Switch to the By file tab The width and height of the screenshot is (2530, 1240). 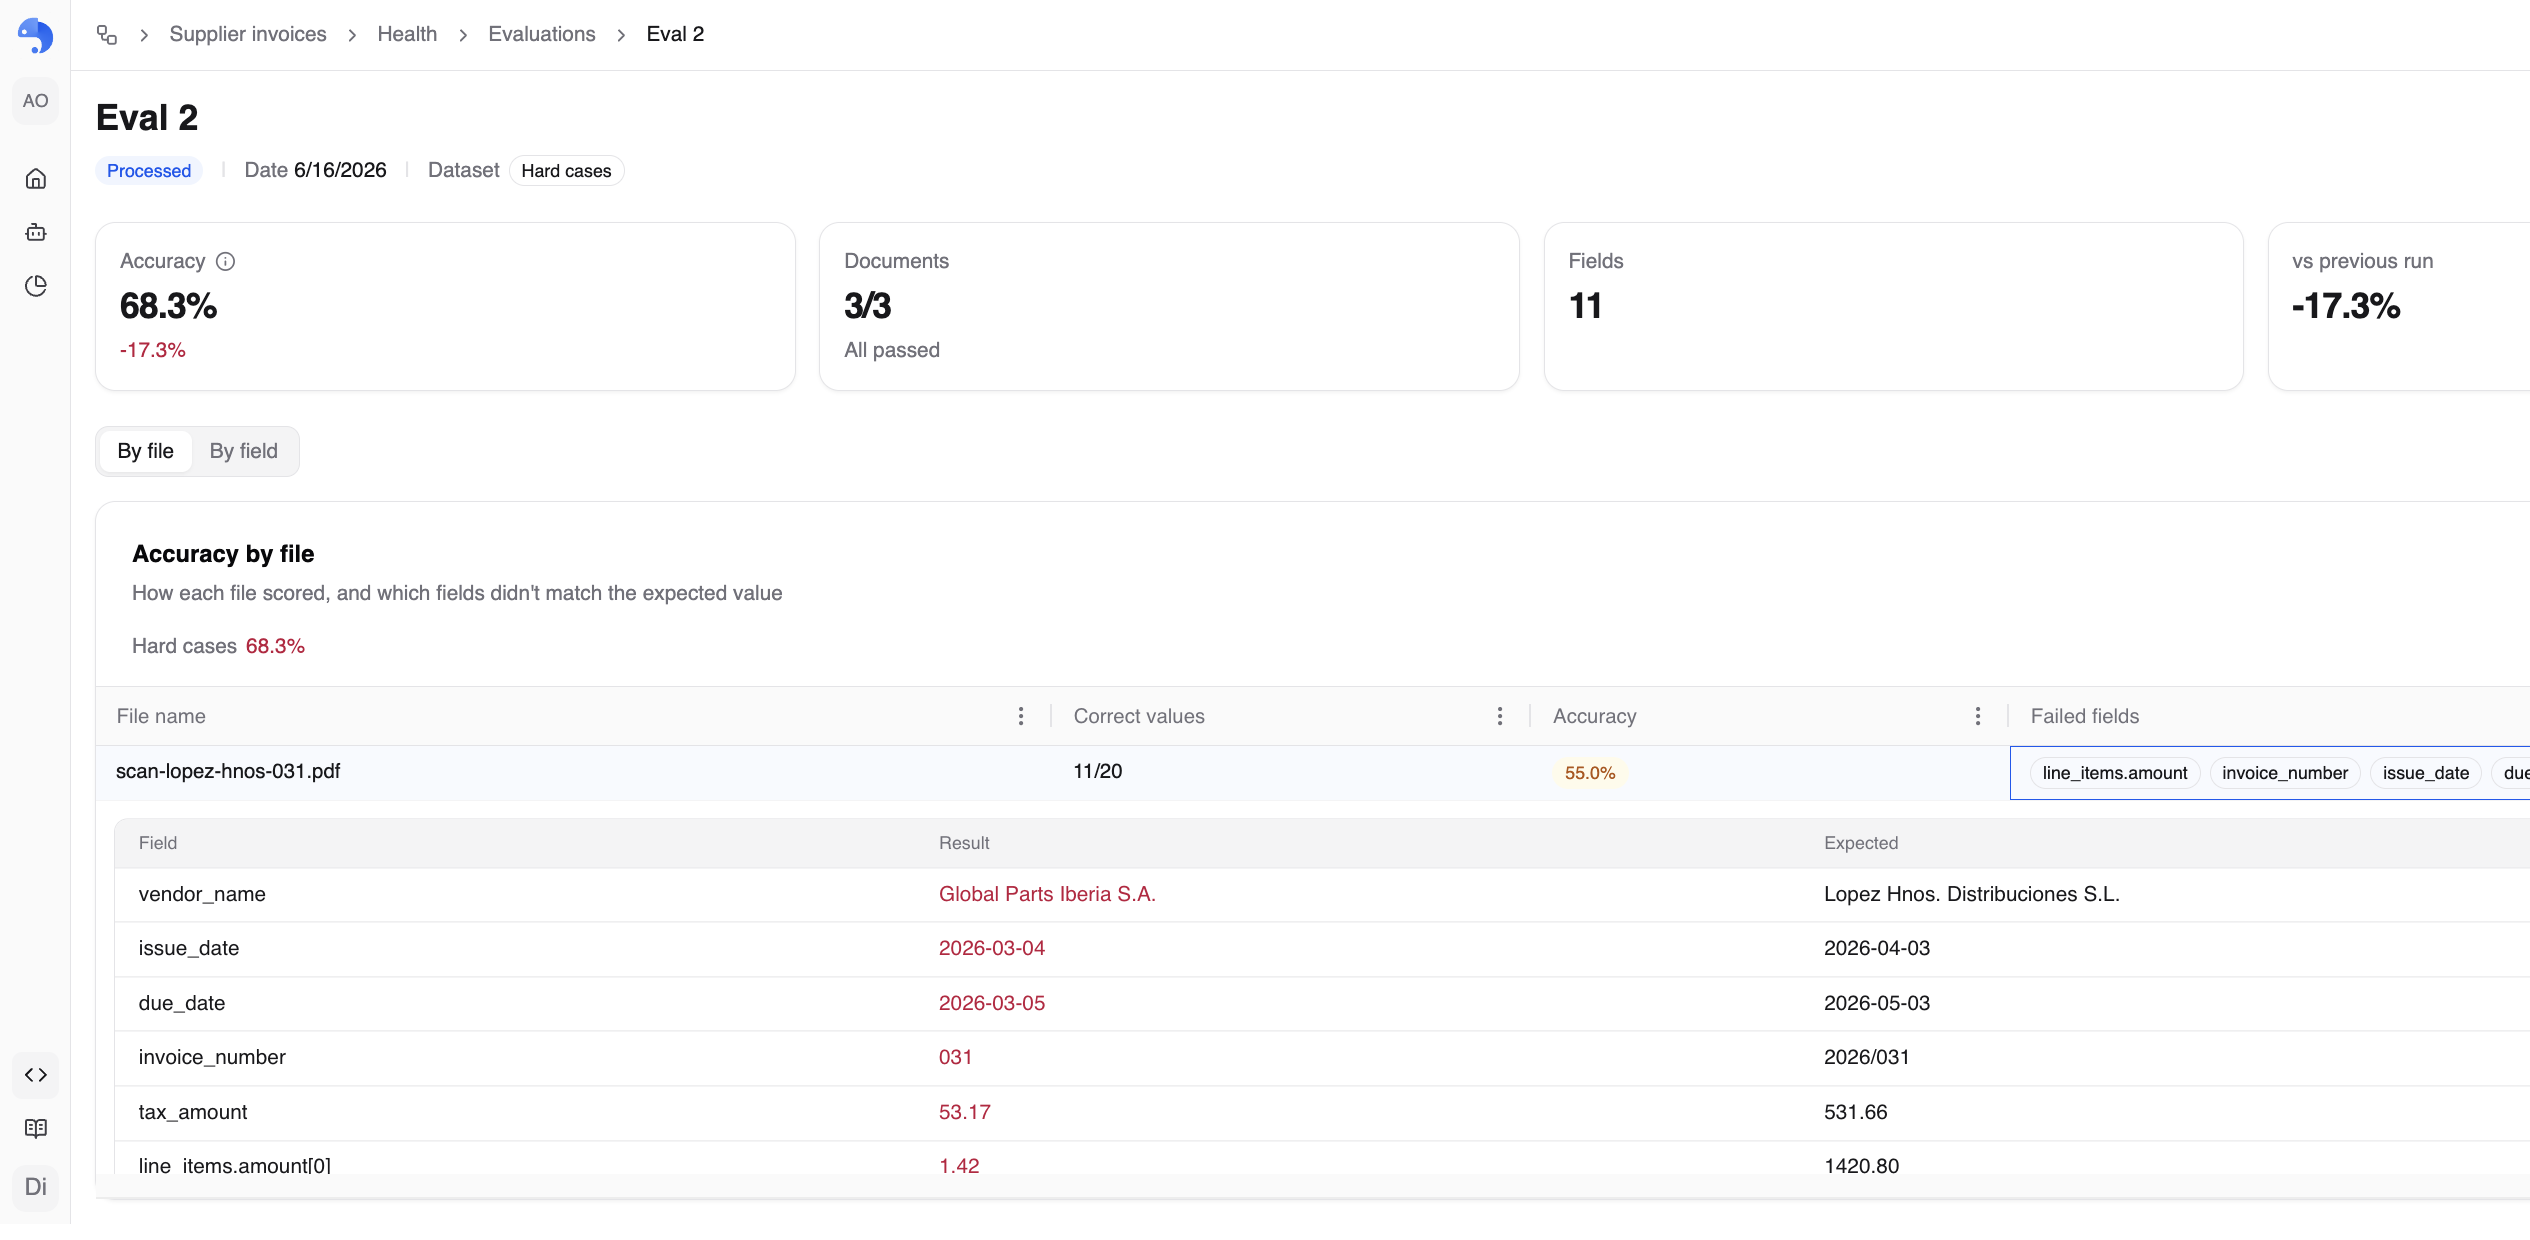(145, 451)
